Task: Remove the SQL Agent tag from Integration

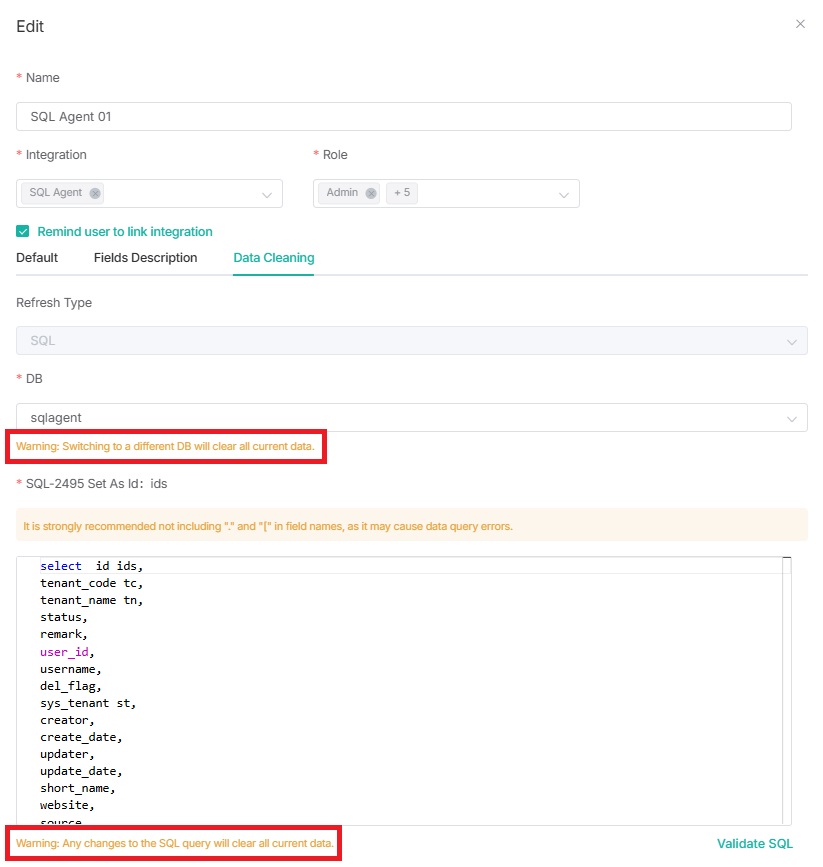Action: pyautogui.click(x=95, y=193)
